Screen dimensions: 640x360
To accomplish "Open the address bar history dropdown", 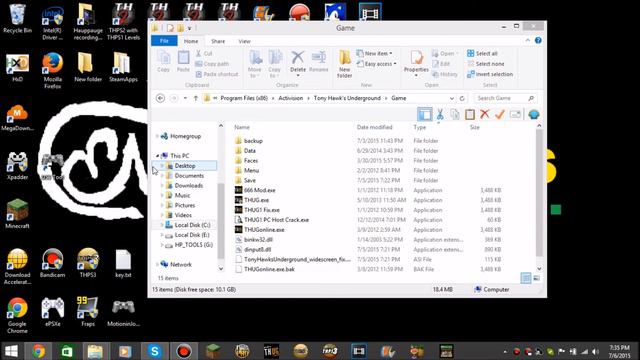I will coord(451,98).
